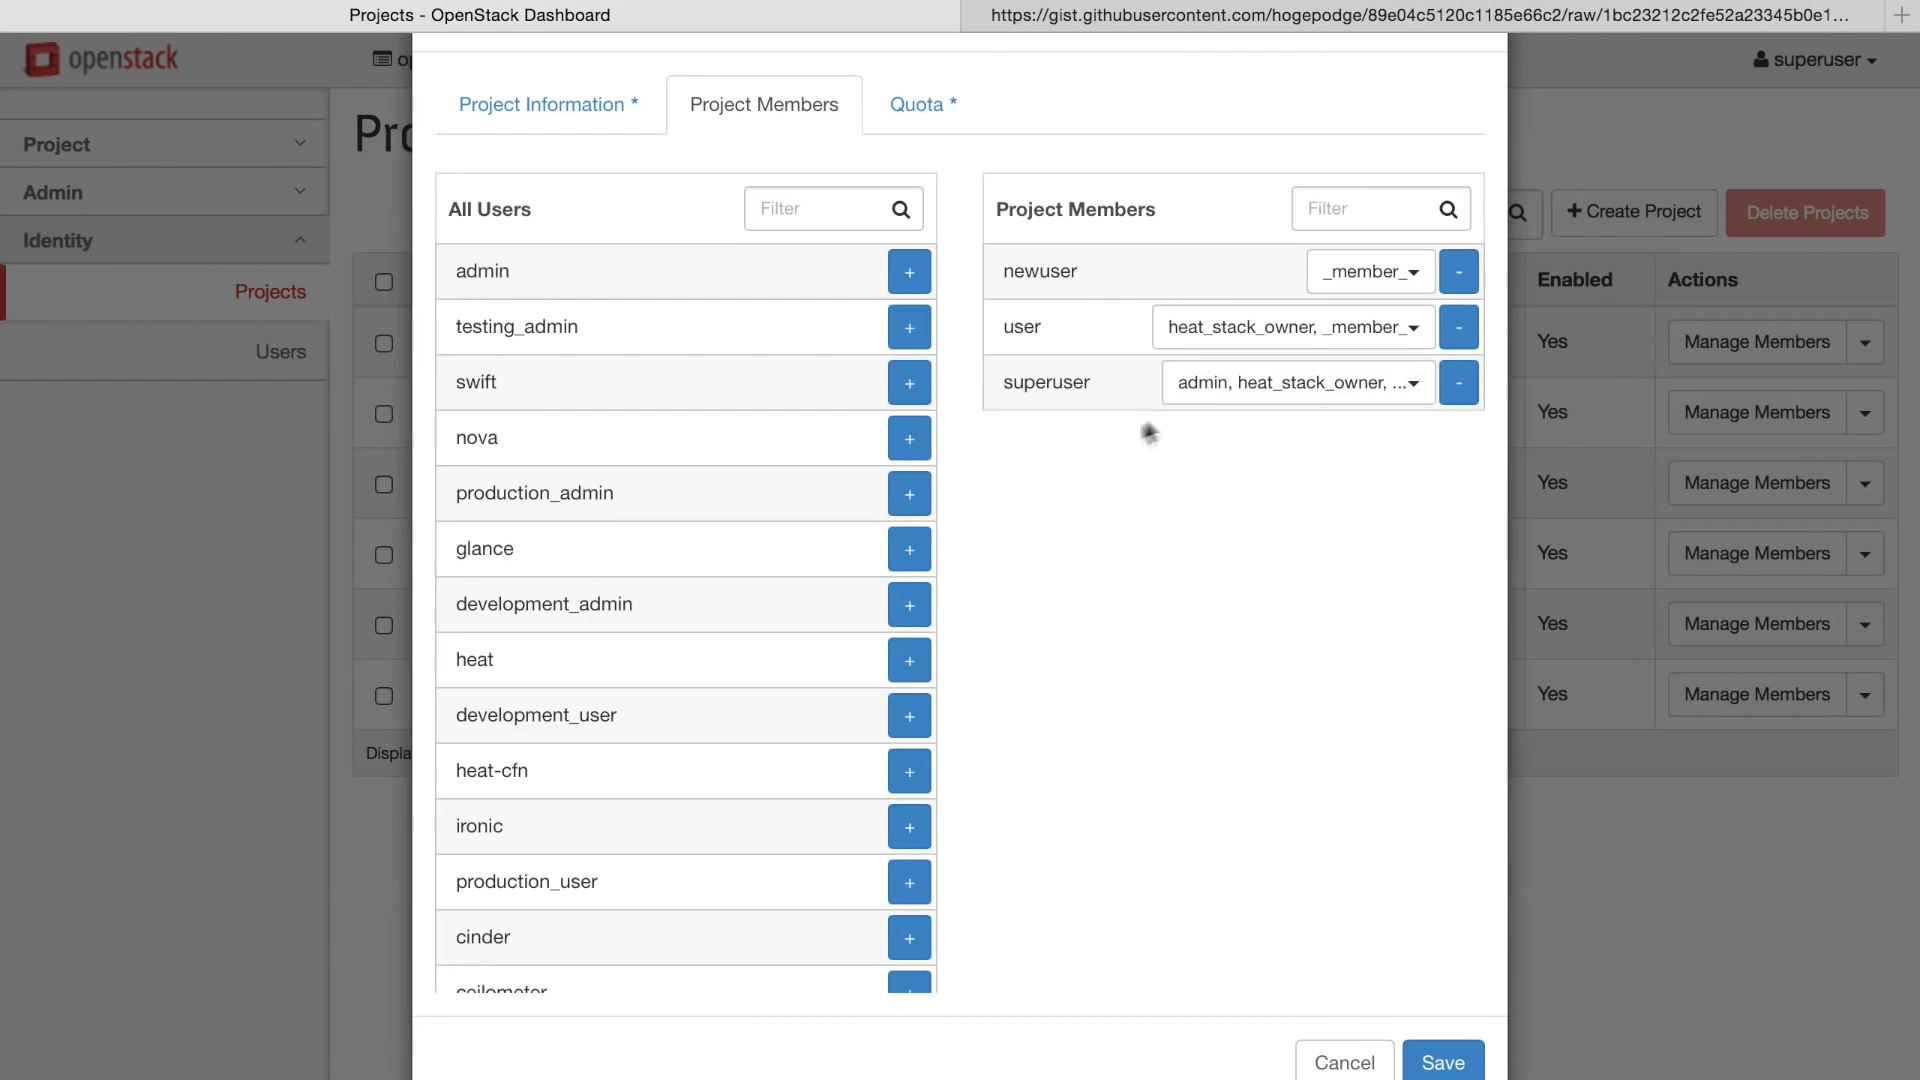Viewport: 1920px width, 1080px height.
Task: Click search icon in All Users filter
Action: pyautogui.click(x=900, y=209)
